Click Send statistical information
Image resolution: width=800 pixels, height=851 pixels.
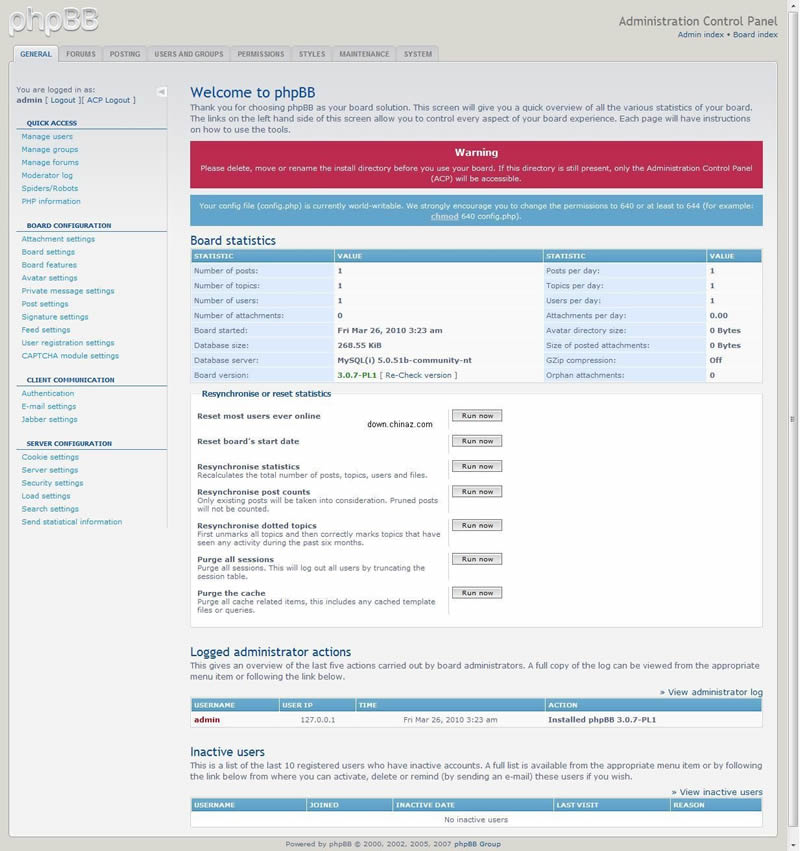click(72, 522)
